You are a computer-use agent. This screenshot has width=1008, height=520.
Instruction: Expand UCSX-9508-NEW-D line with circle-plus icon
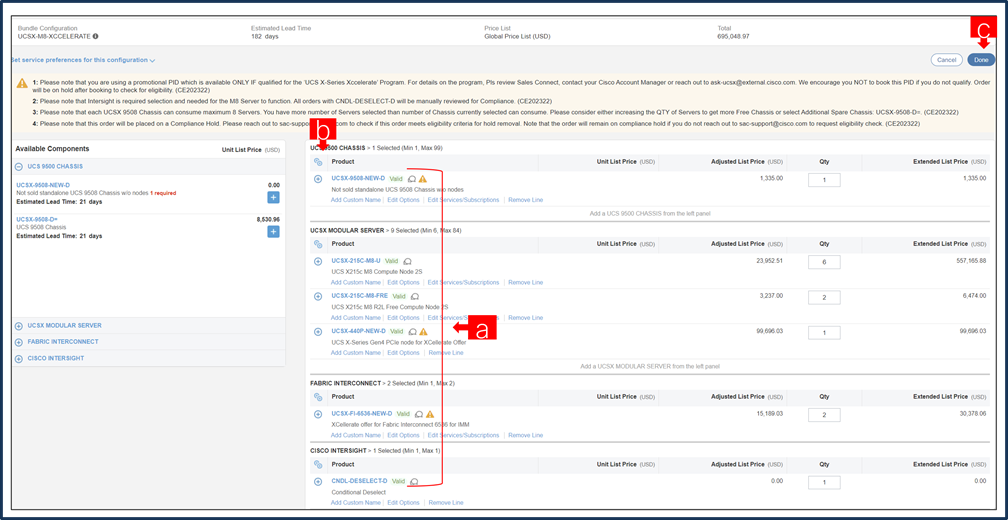pyautogui.click(x=318, y=179)
